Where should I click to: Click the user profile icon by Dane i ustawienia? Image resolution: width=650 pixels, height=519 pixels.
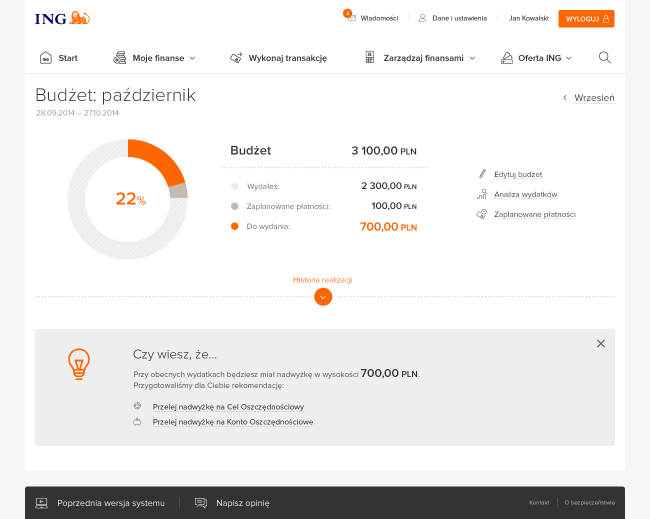pos(422,18)
